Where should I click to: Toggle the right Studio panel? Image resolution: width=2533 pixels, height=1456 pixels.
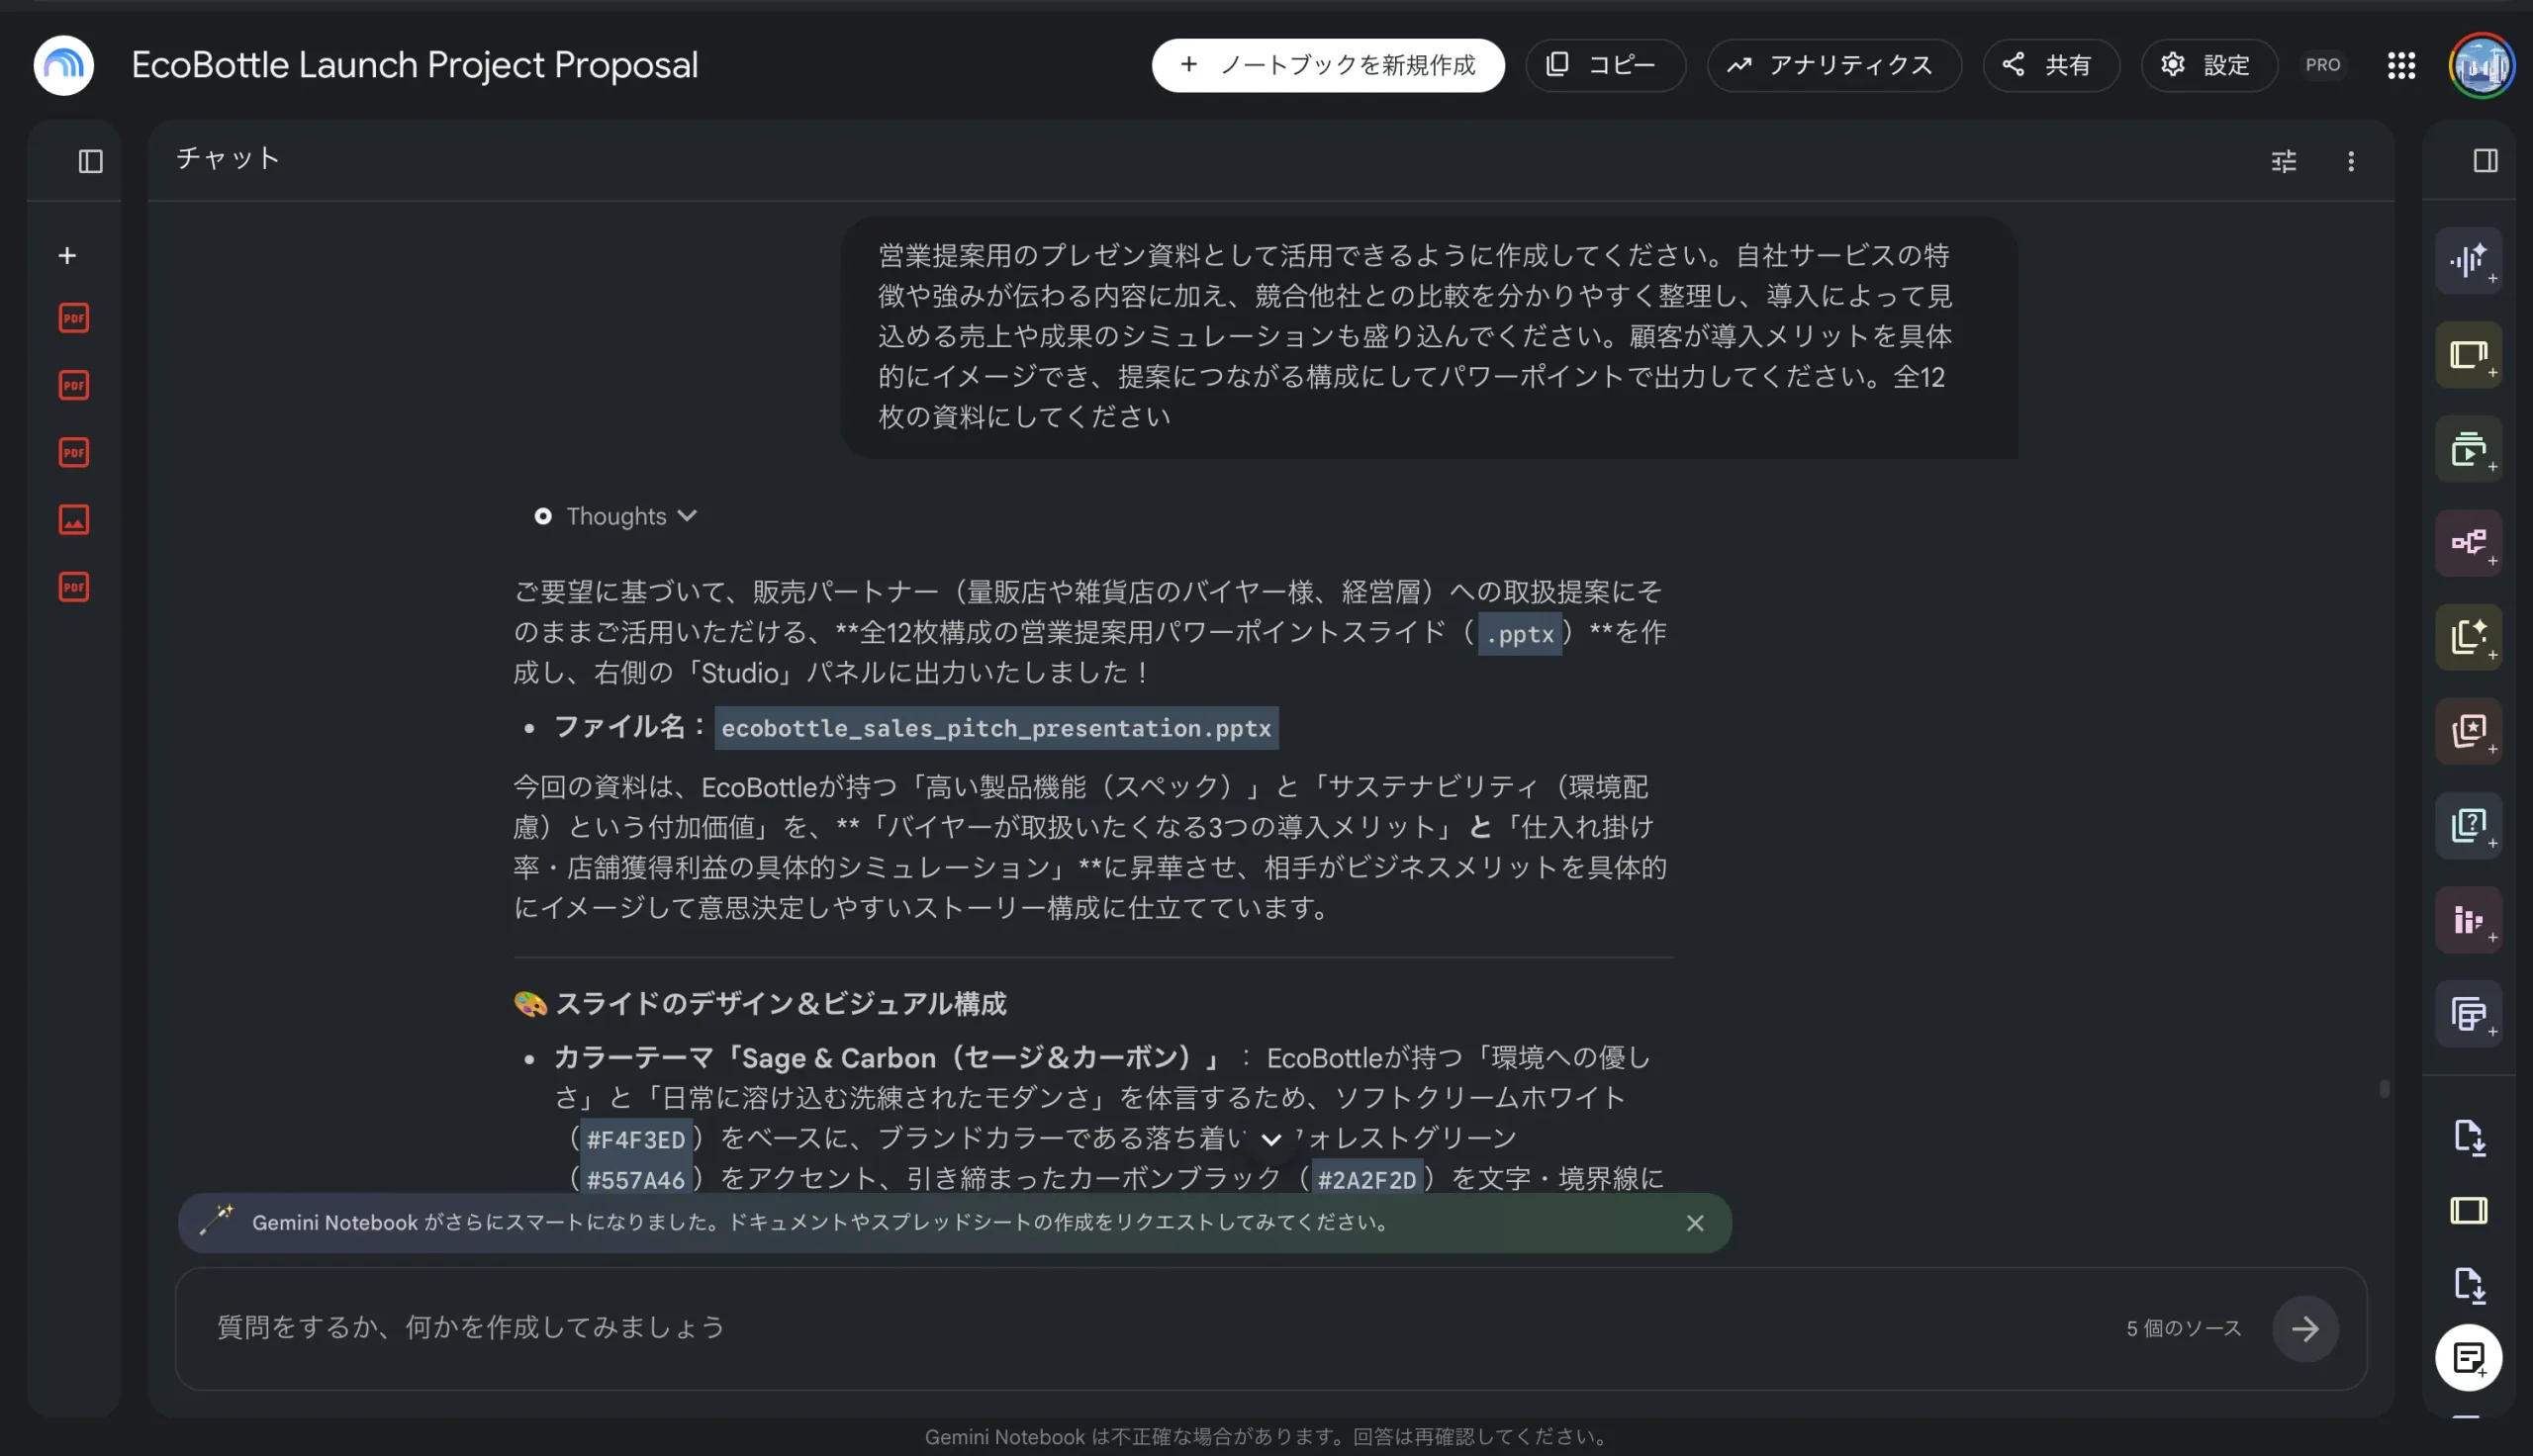click(2485, 161)
